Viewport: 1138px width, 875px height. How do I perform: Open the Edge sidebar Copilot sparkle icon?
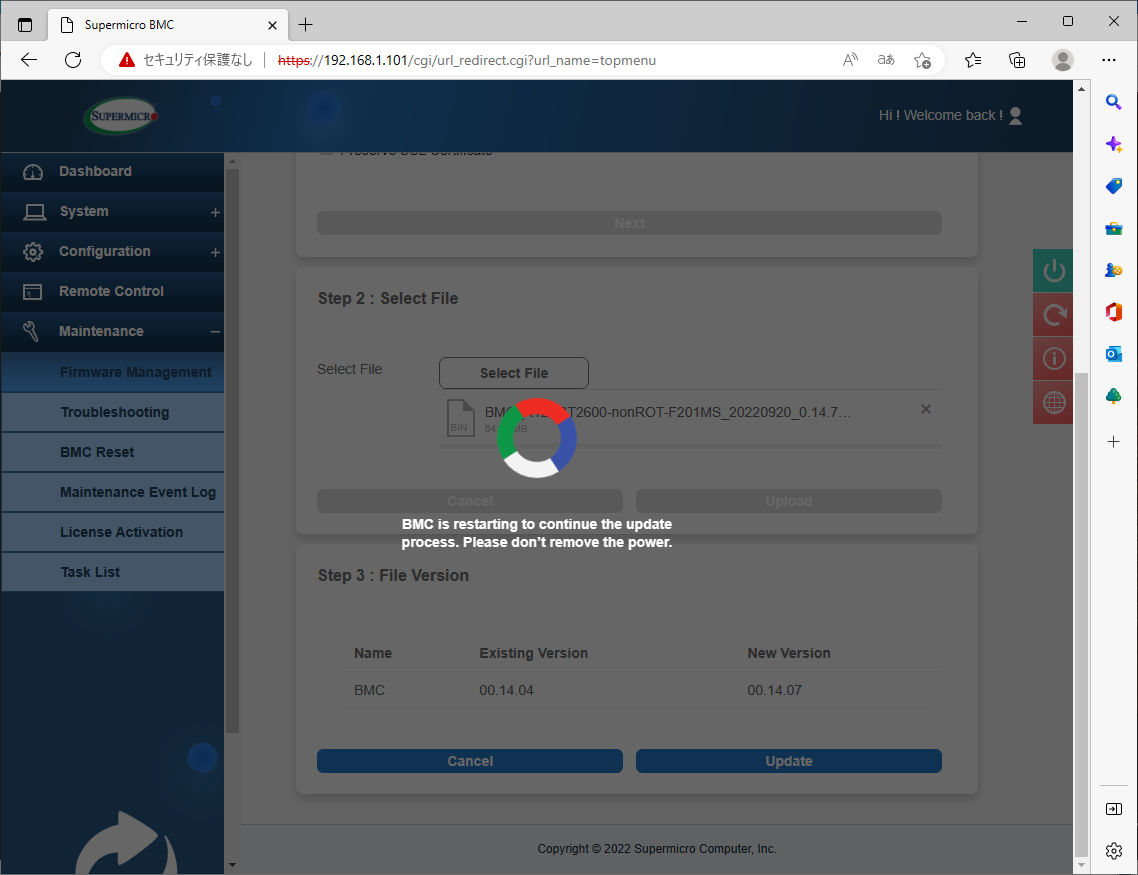[1114, 144]
